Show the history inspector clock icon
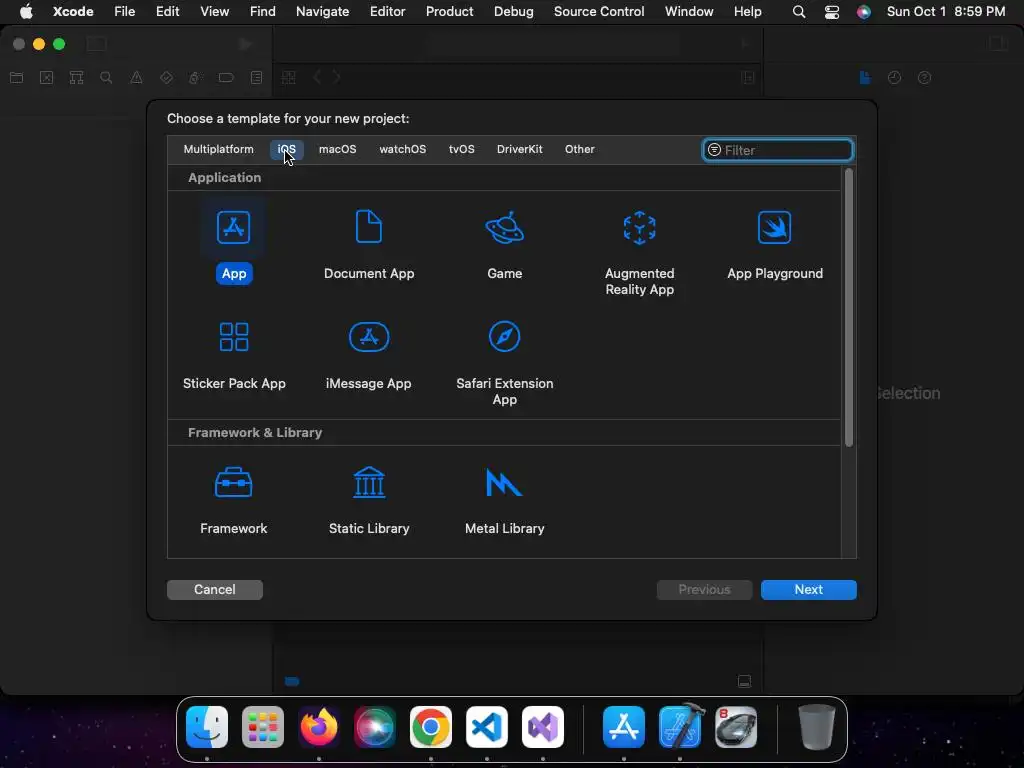Viewport: 1024px width, 768px height. coord(894,78)
